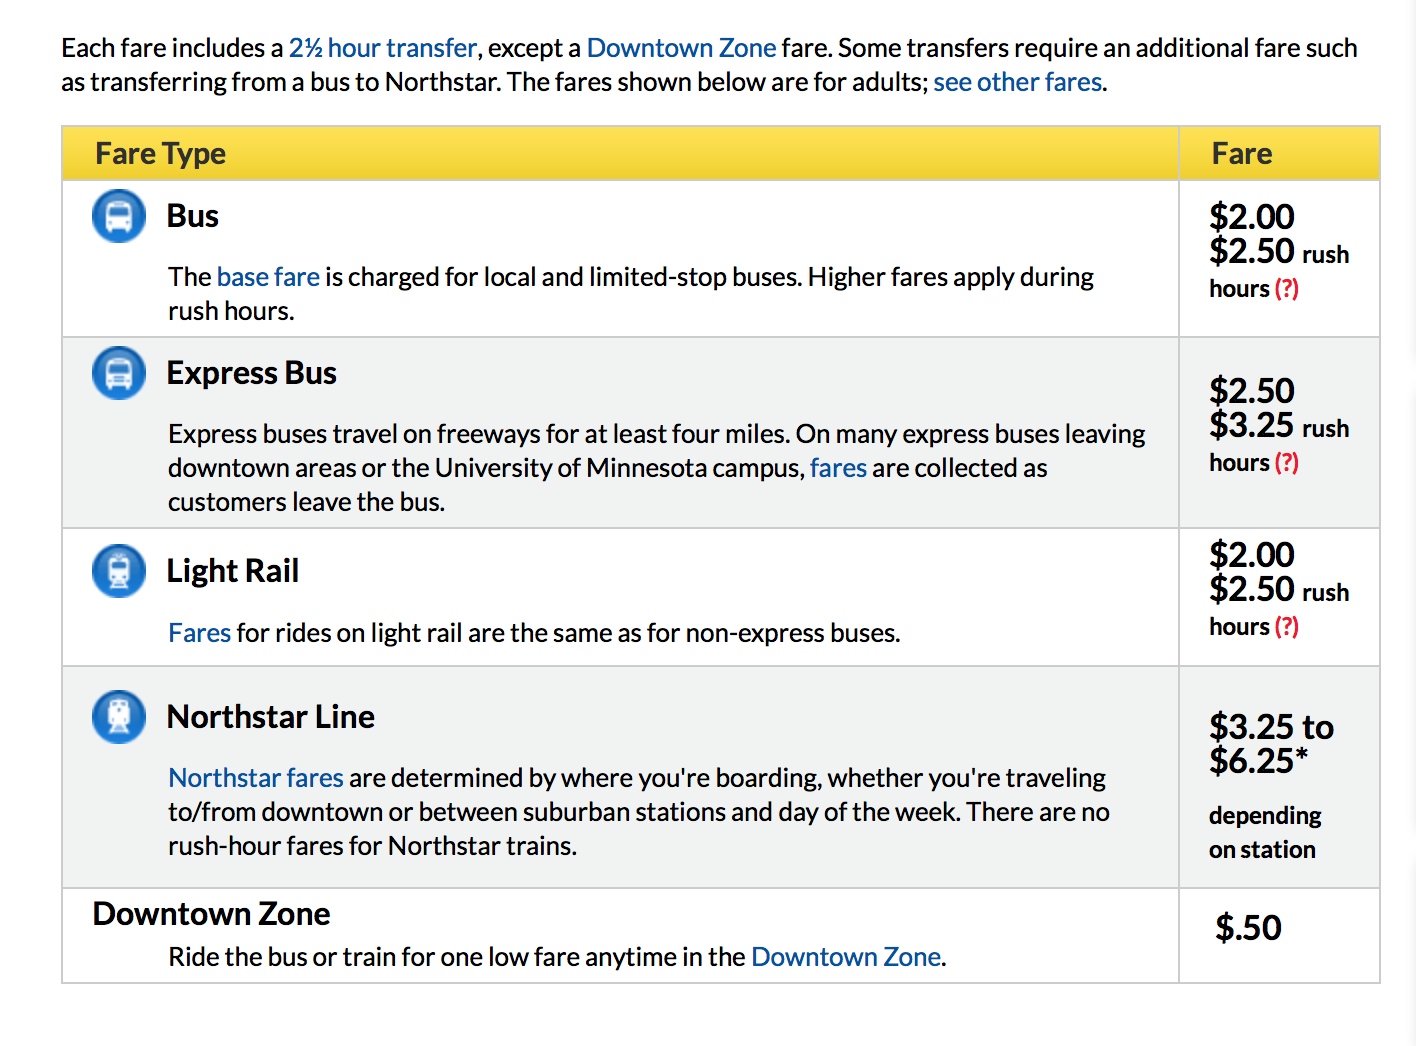Viewport: 1416px width, 1046px height.
Task: Open the Fares link under Light Rail
Action: [199, 633]
